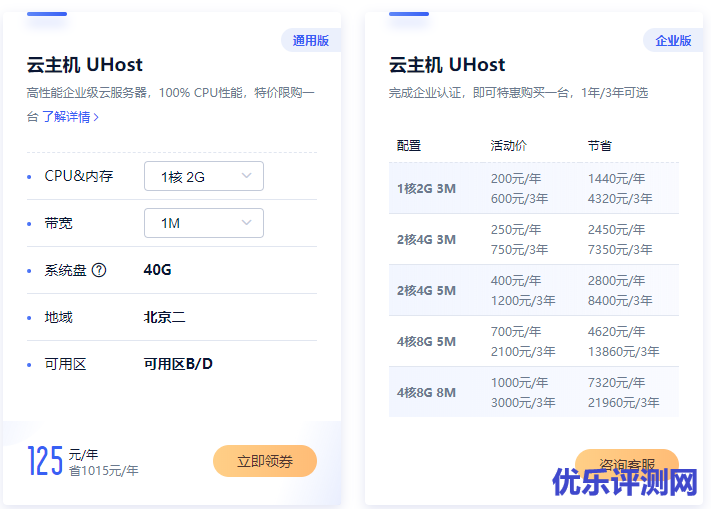Click the 北京二 region value
711x509 pixels.
(165, 317)
